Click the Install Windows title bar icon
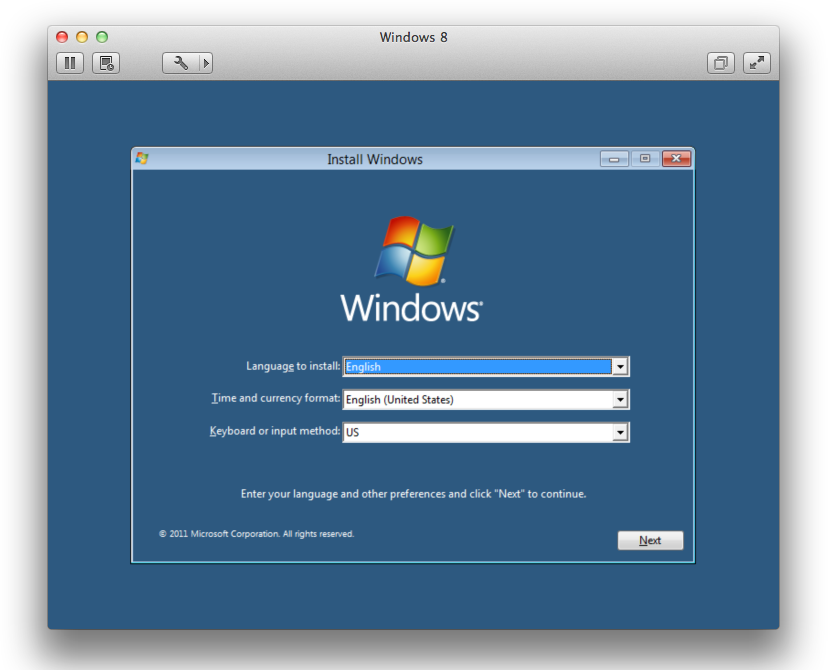 click(142, 158)
